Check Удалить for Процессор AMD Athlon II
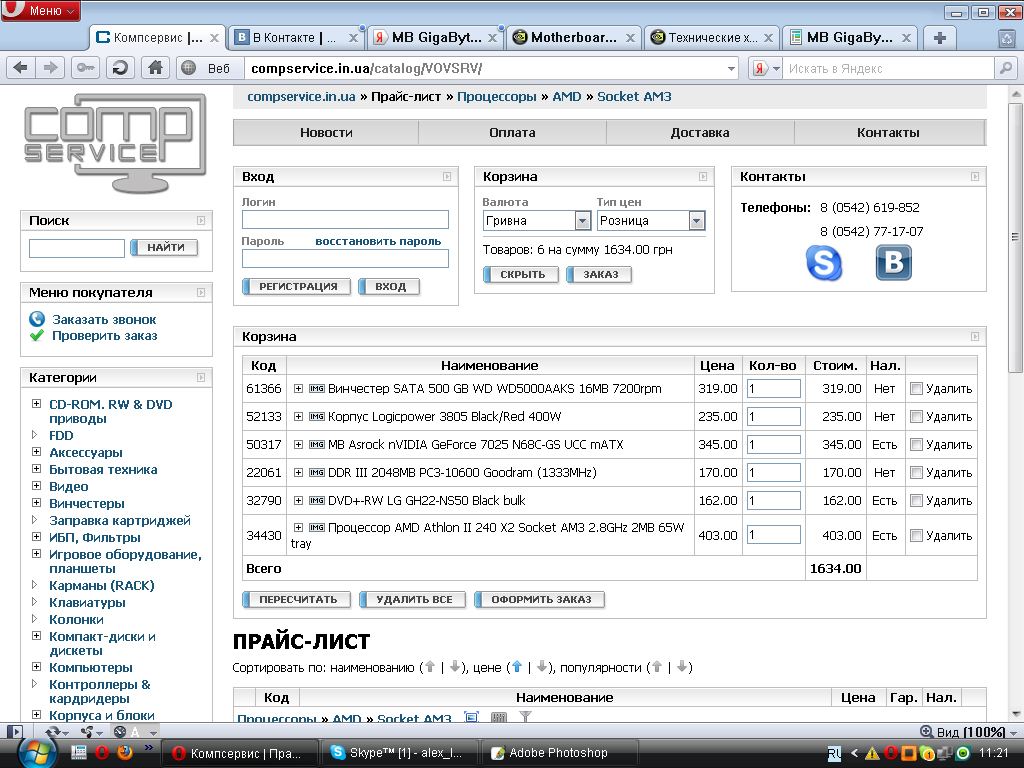 click(x=916, y=536)
